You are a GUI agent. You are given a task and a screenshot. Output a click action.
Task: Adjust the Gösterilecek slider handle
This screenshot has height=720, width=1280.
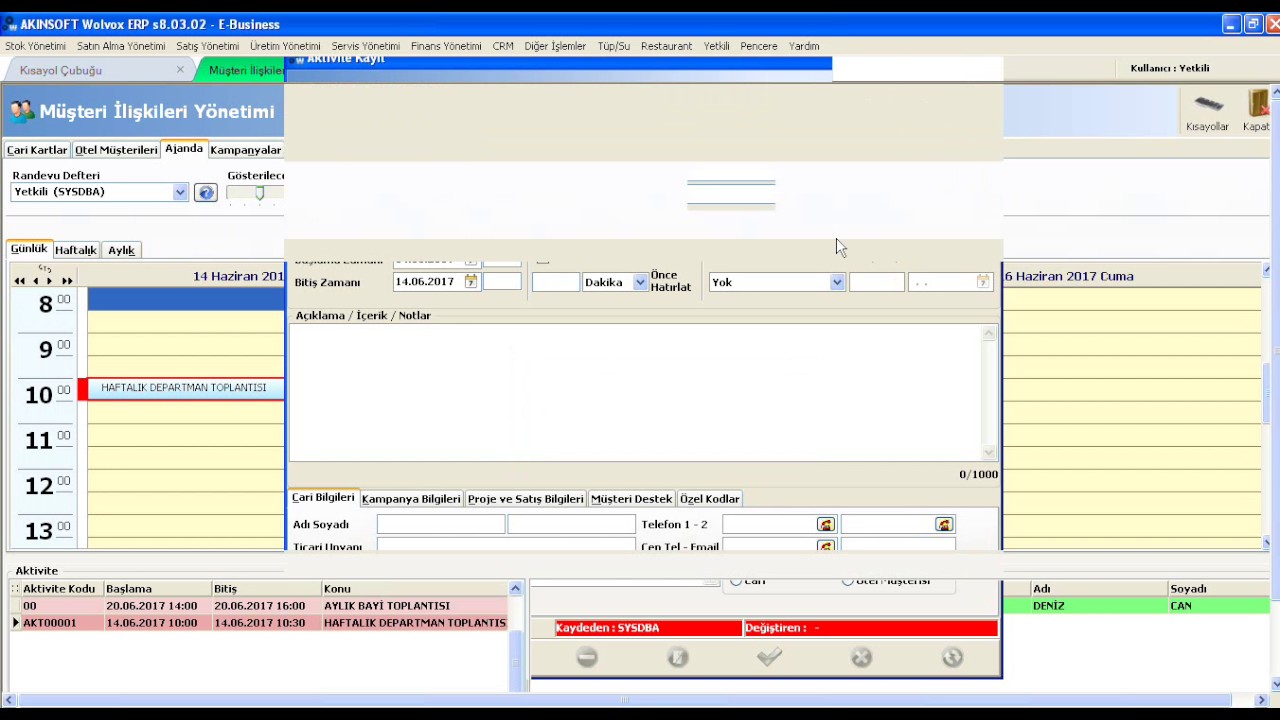tap(259, 193)
